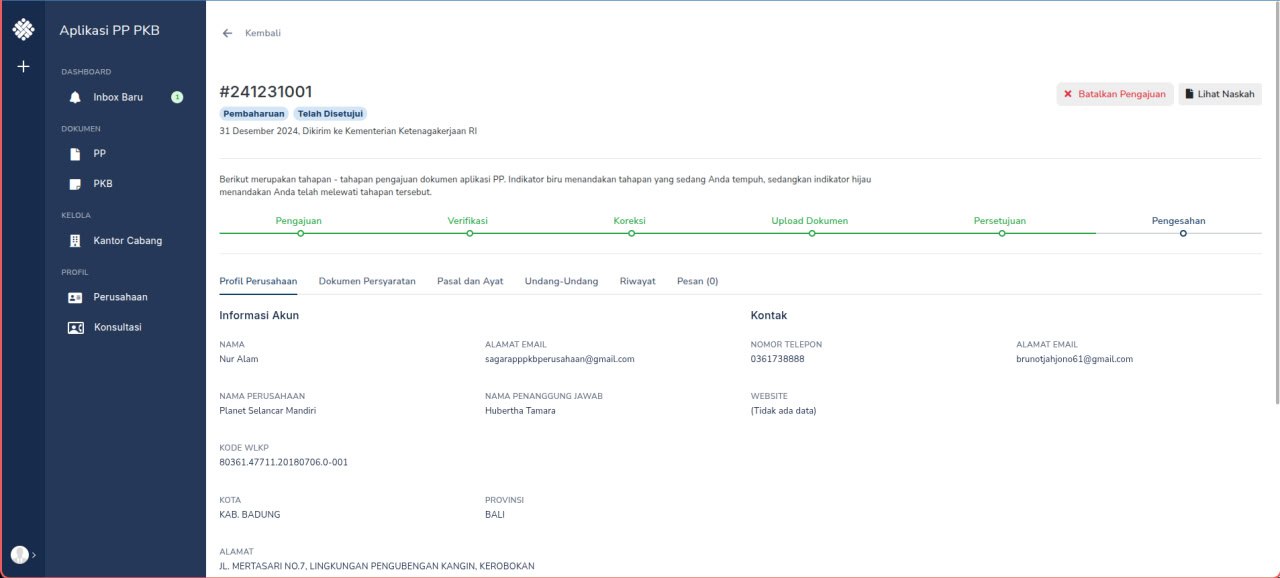The width and height of the screenshot is (1280, 578).
Task: Click the plus icon in the narrow sidebar
Action: [x=23, y=67]
